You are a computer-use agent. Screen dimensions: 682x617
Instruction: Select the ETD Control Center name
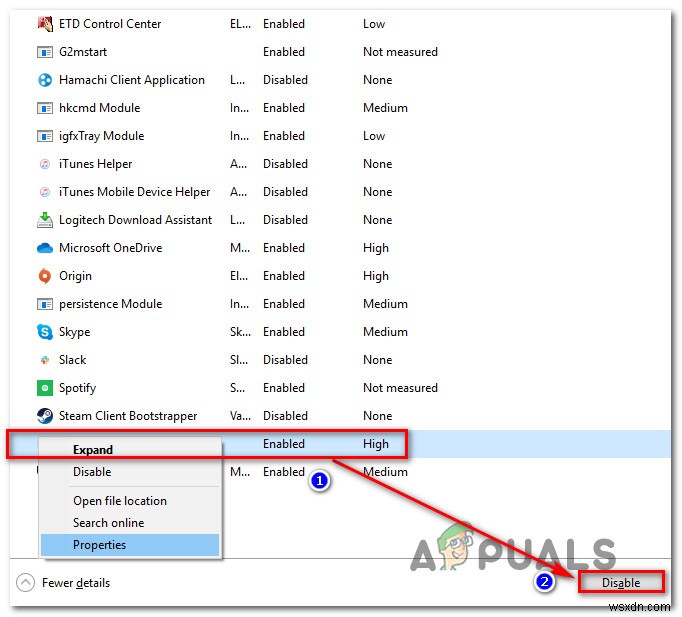pyautogui.click(x=110, y=24)
